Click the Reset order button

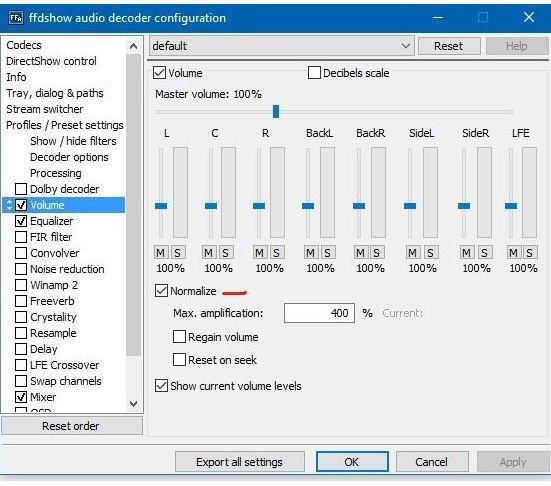[72, 426]
